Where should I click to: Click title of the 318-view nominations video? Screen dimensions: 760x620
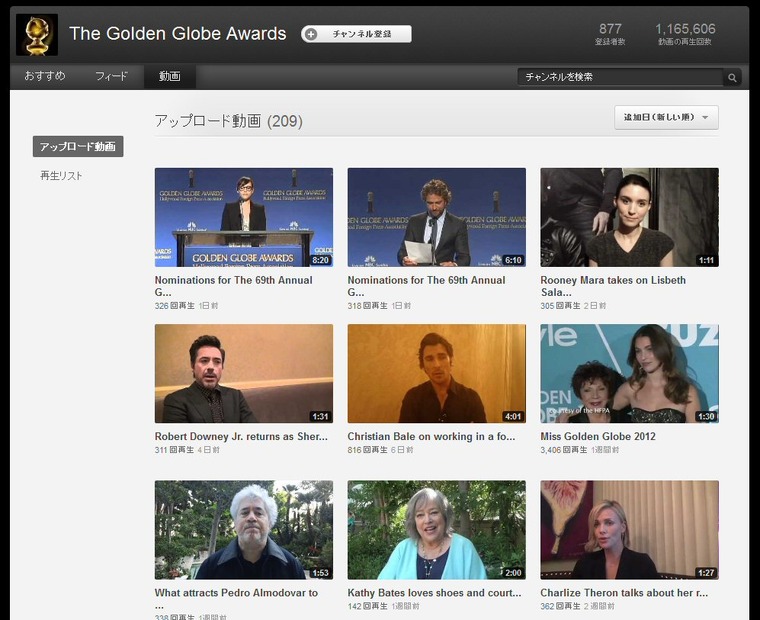point(427,286)
